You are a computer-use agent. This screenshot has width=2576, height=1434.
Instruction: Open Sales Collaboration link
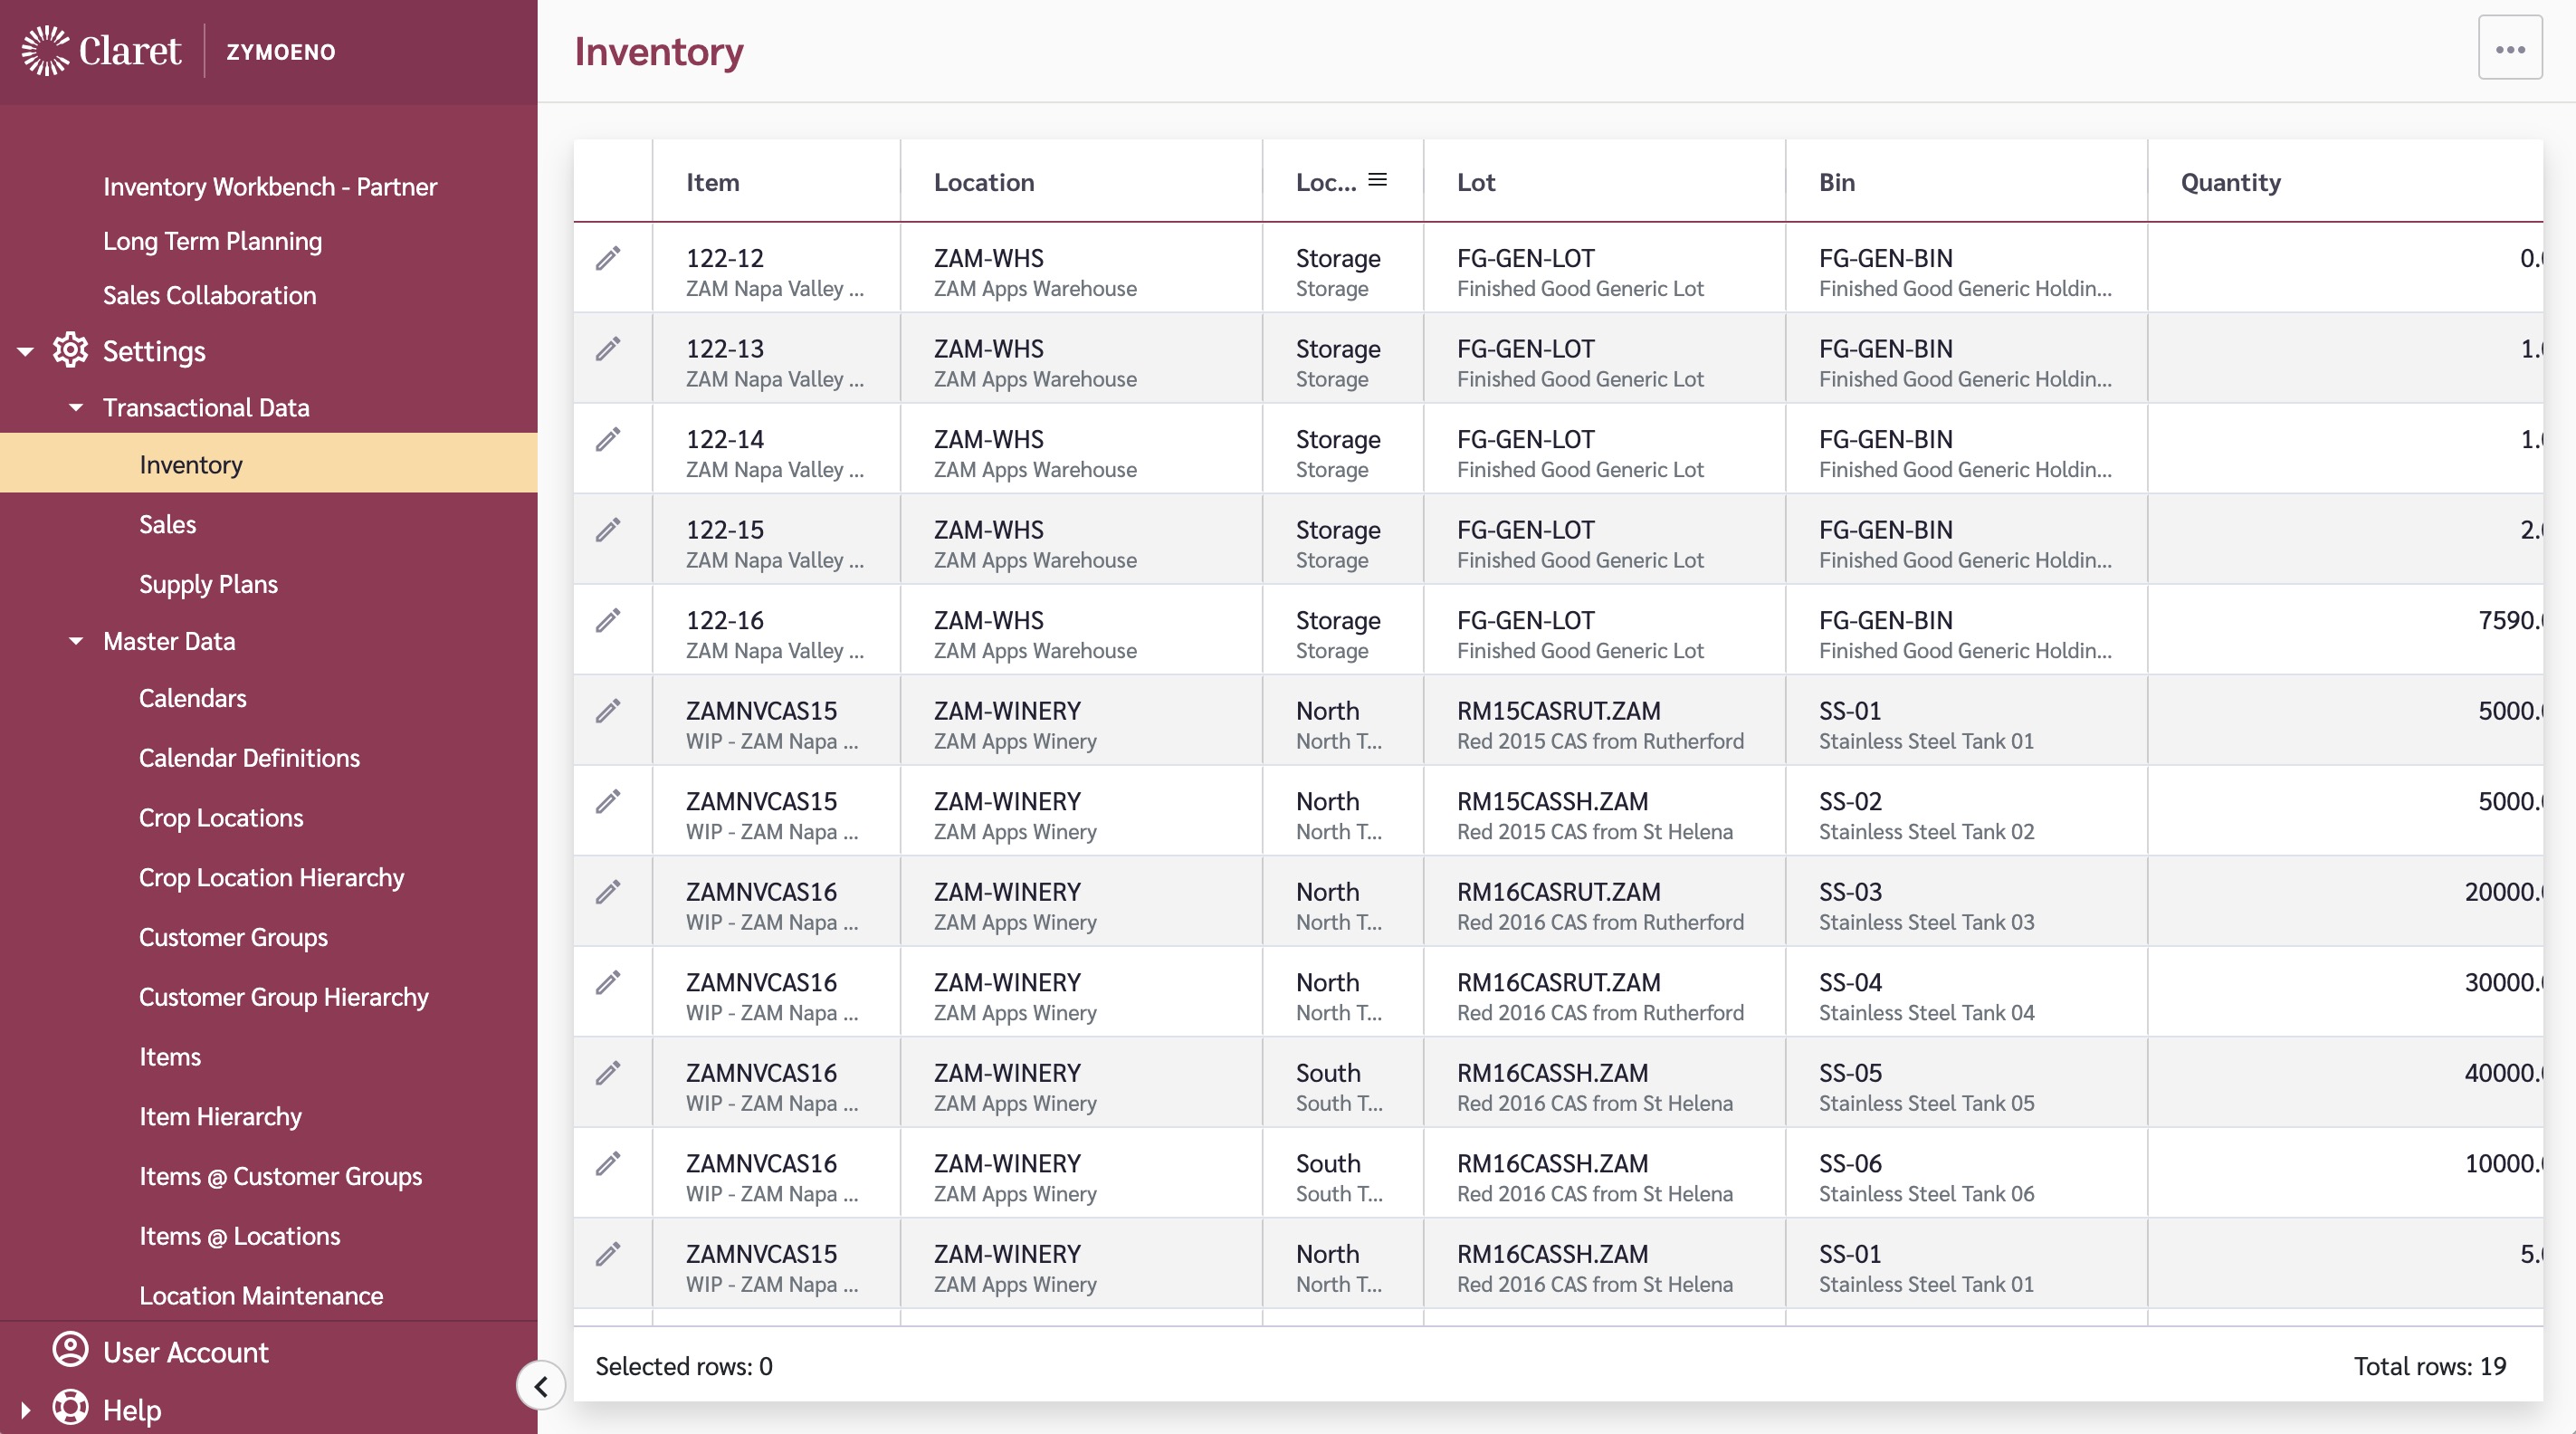click(209, 295)
